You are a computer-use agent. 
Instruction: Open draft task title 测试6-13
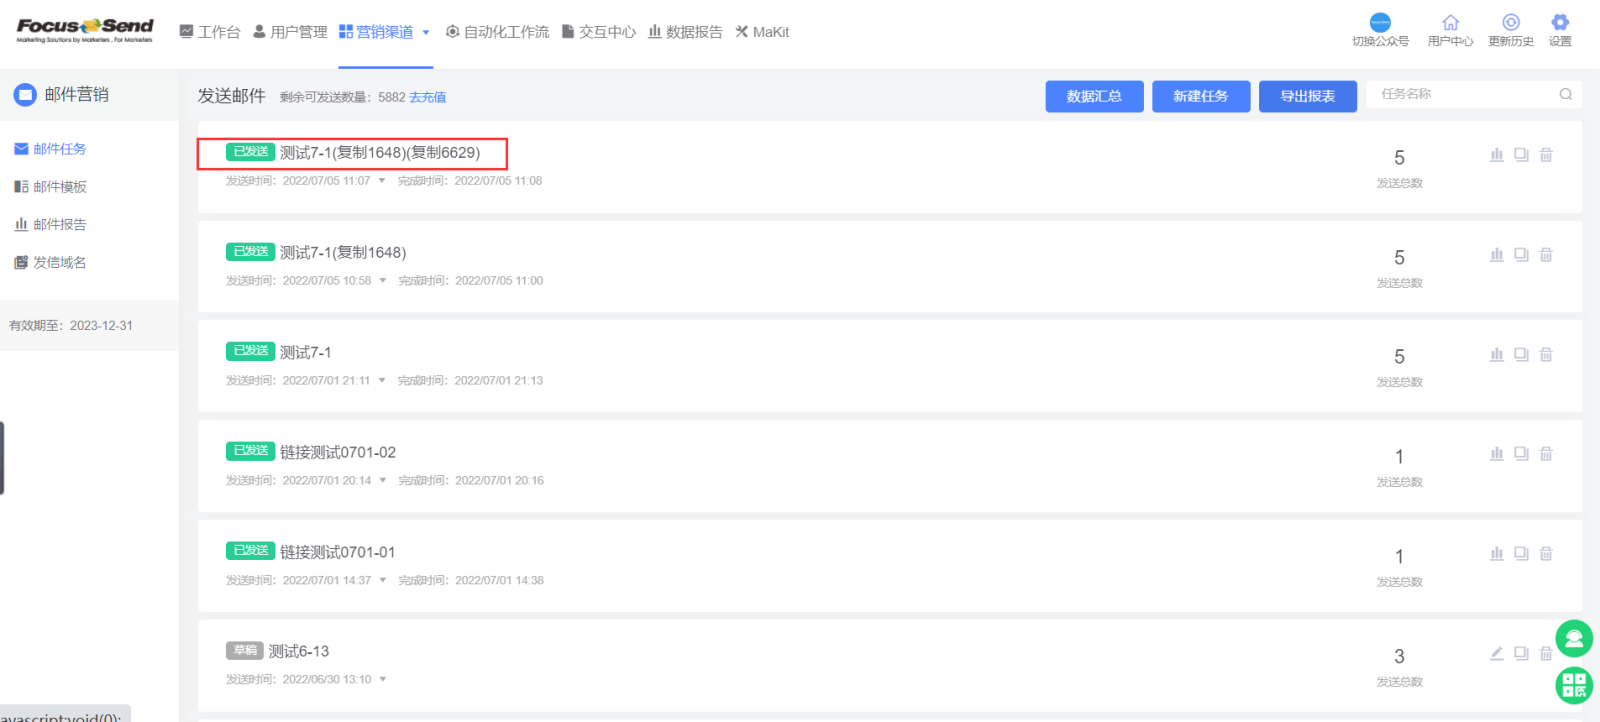coord(299,651)
